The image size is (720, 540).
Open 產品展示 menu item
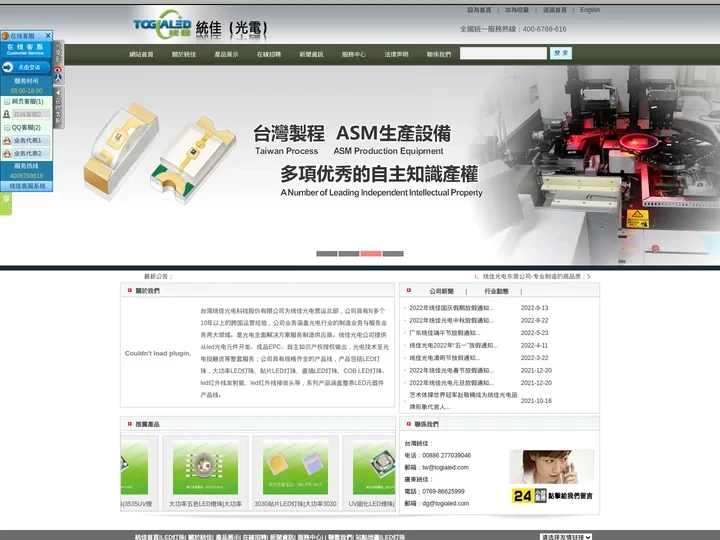click(x=226, y=54)
